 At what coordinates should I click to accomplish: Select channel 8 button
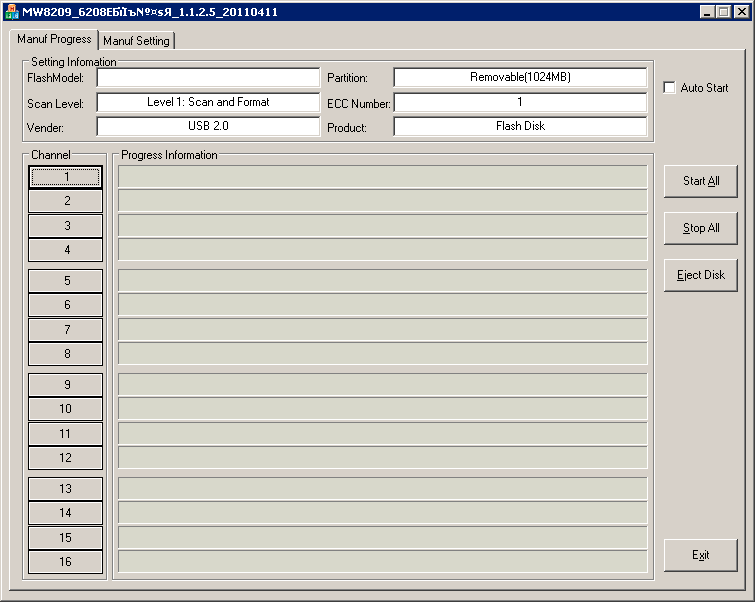pos(65,354)
